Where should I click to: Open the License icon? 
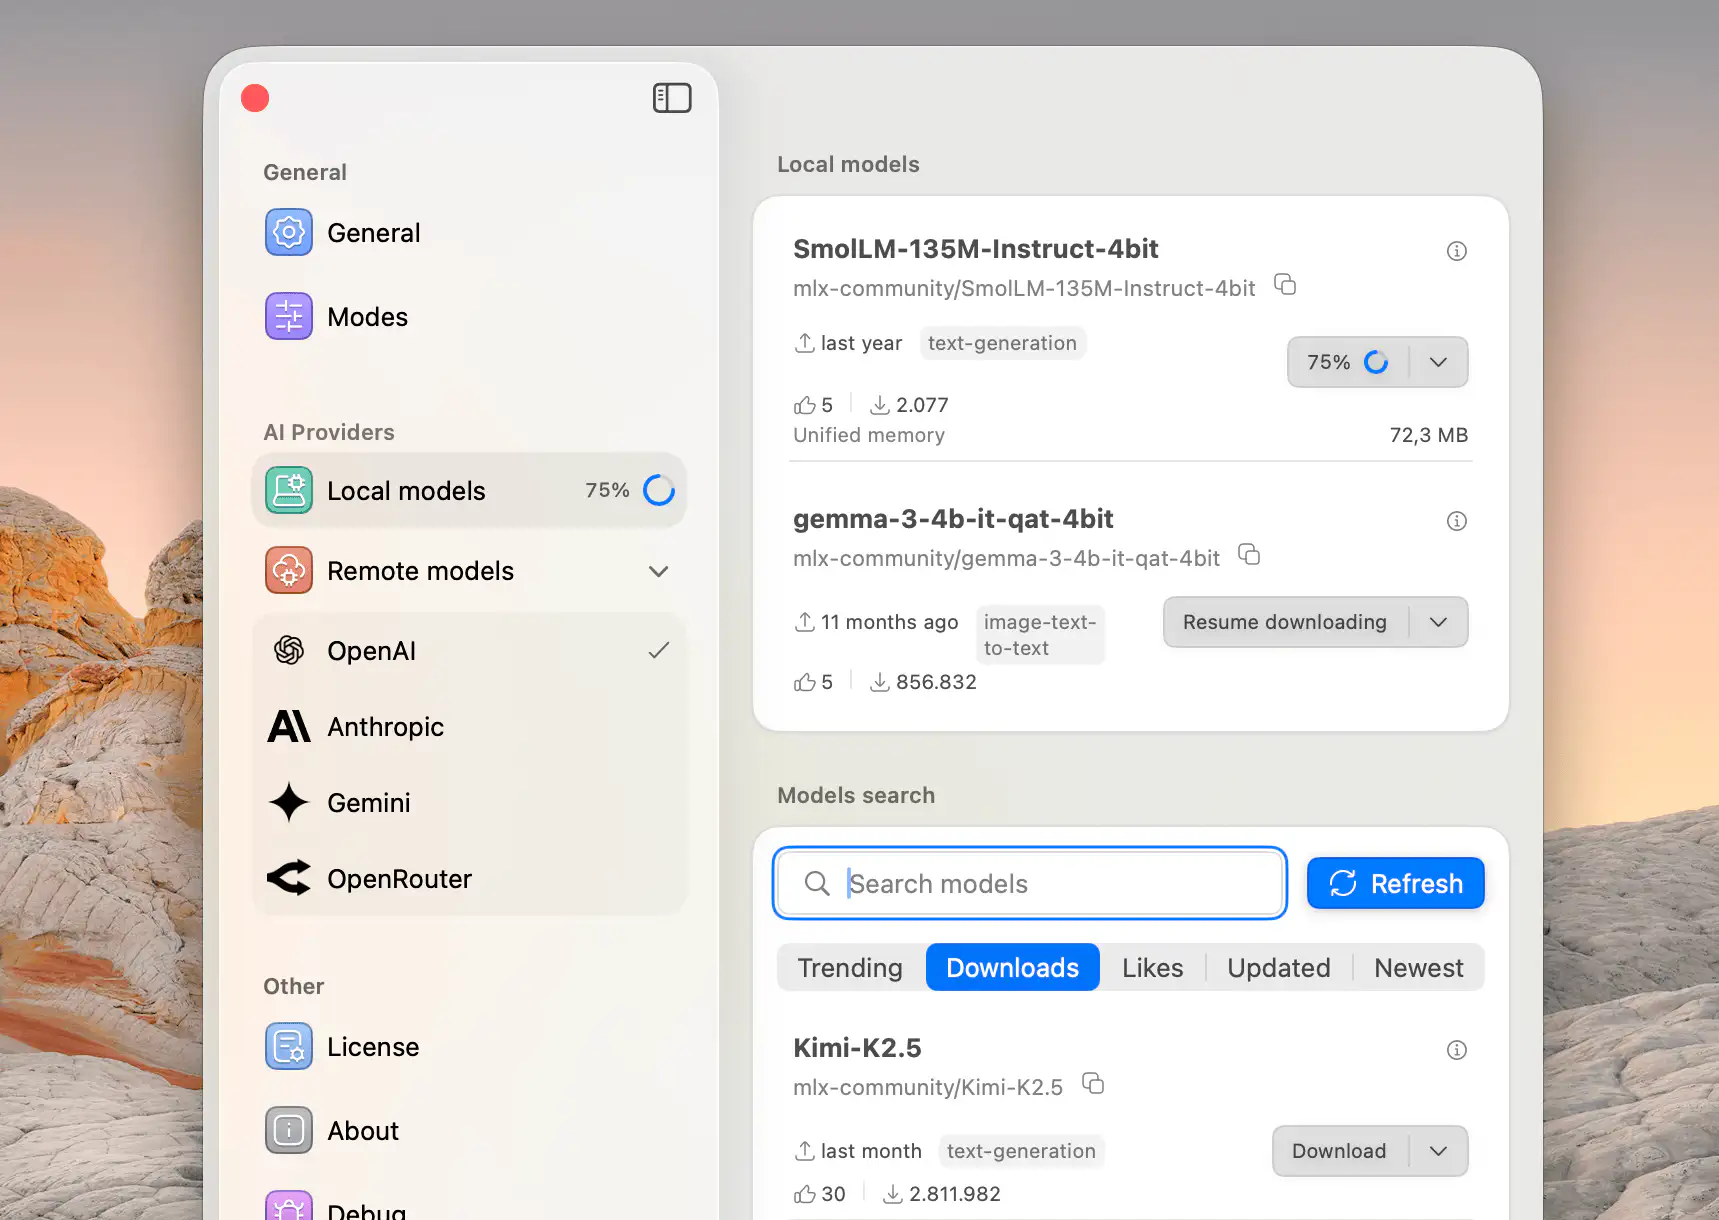tap(289, 1046)
